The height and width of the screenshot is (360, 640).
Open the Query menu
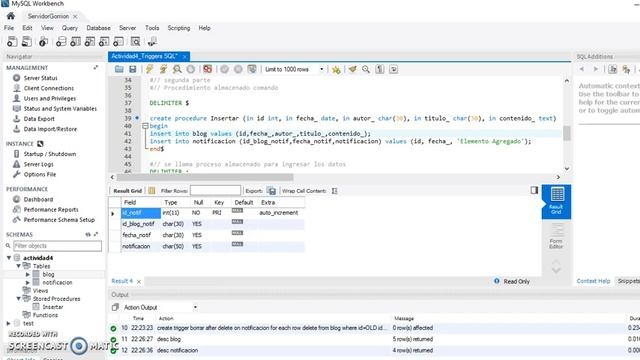point(70,28)
